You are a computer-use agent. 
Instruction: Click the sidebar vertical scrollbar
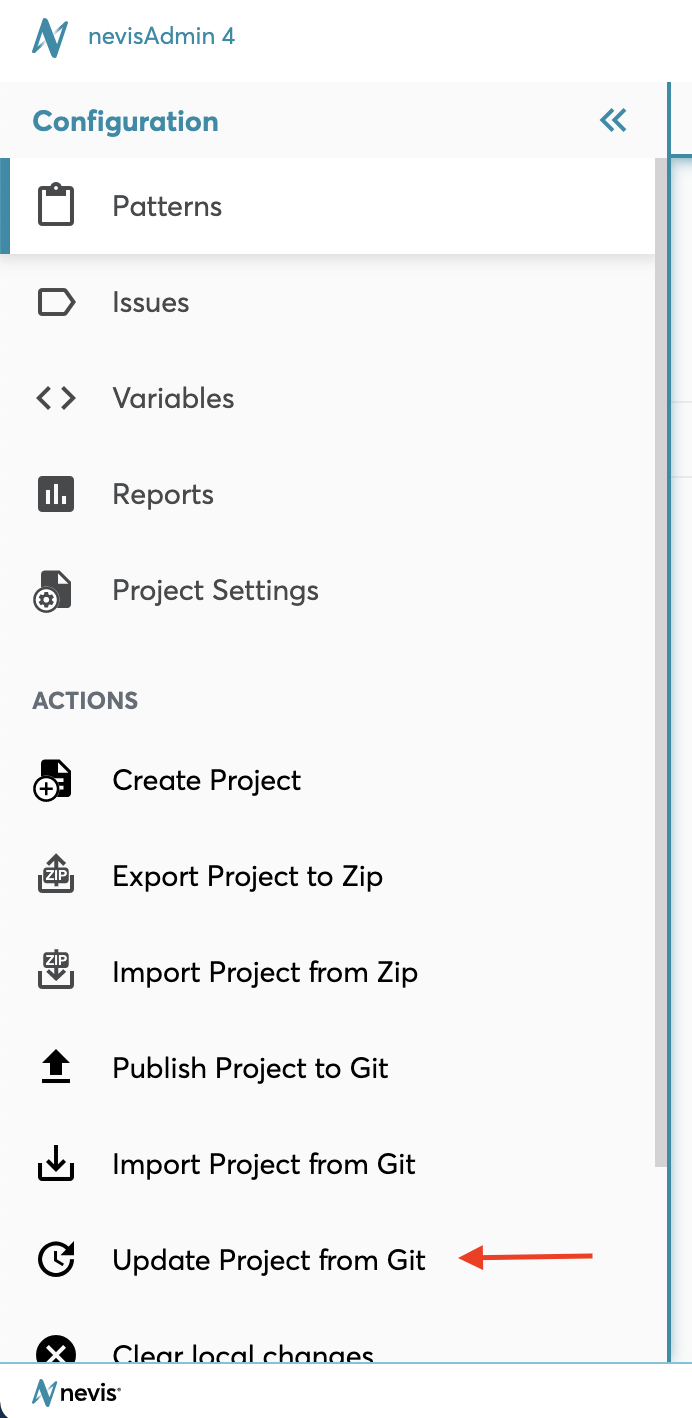(661, 660)
